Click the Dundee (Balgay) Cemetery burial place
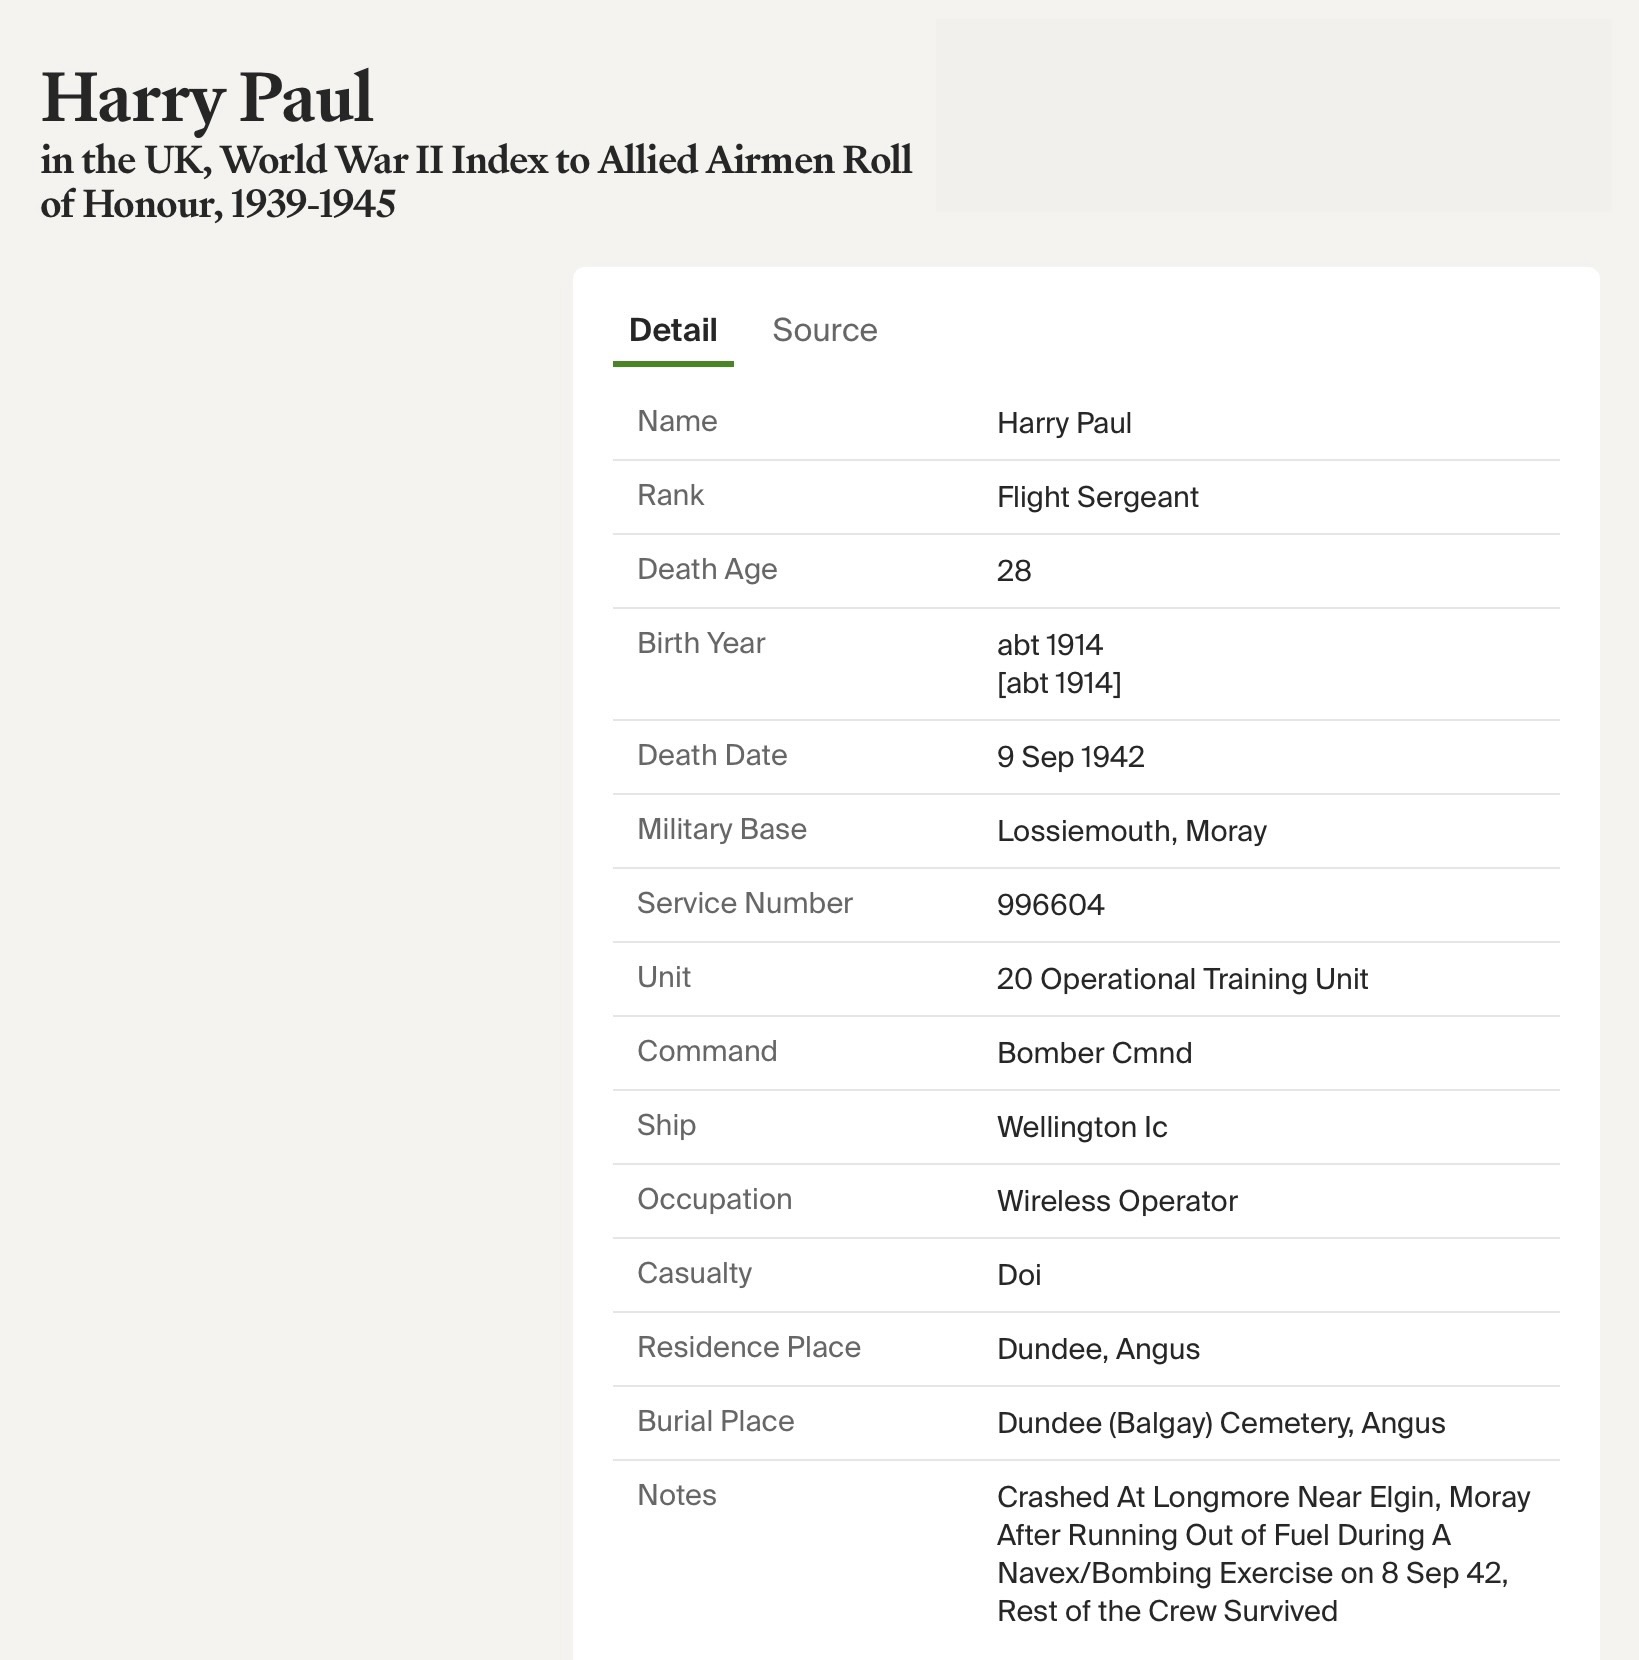The height and width of the screenshot is (1660, 1639). [x=1220, y=1423]
